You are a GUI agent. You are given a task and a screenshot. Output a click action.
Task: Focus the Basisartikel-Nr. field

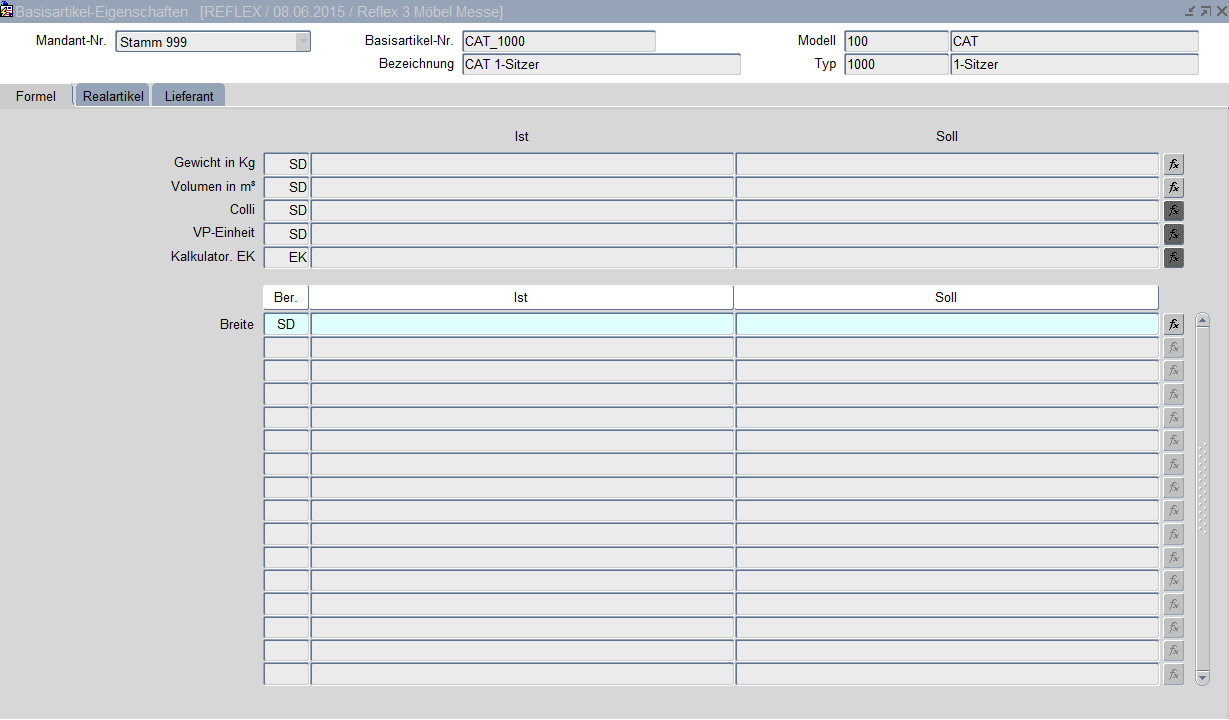click(558, 42)
